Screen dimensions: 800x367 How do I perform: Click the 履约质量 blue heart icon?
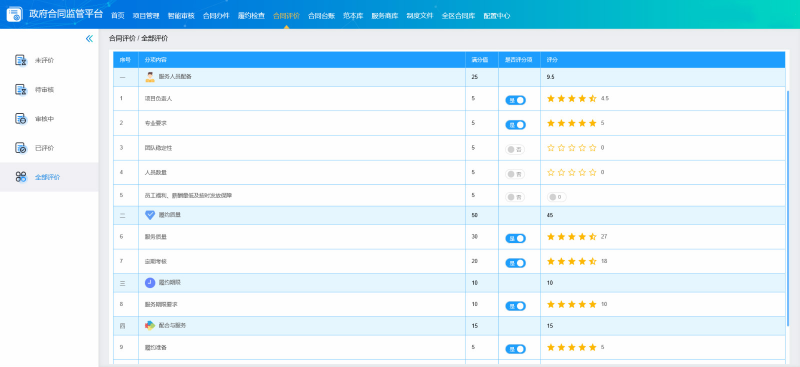point(150,215)
